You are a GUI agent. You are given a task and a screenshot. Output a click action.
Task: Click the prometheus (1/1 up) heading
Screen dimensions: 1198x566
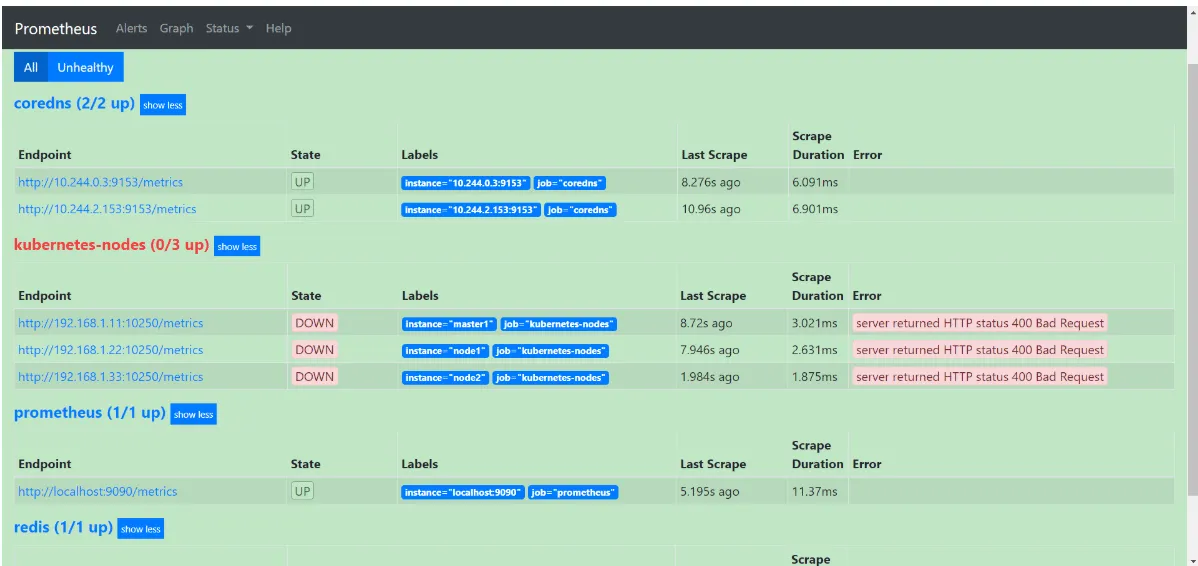90,412
